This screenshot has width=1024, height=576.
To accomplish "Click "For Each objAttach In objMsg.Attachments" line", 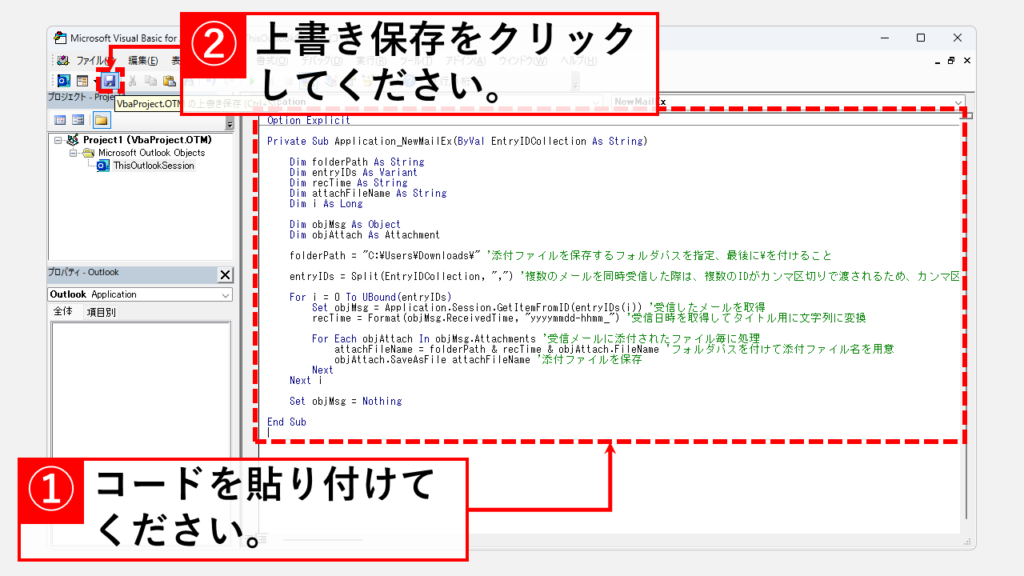I will pyautogui.click(x=536, y=339).
